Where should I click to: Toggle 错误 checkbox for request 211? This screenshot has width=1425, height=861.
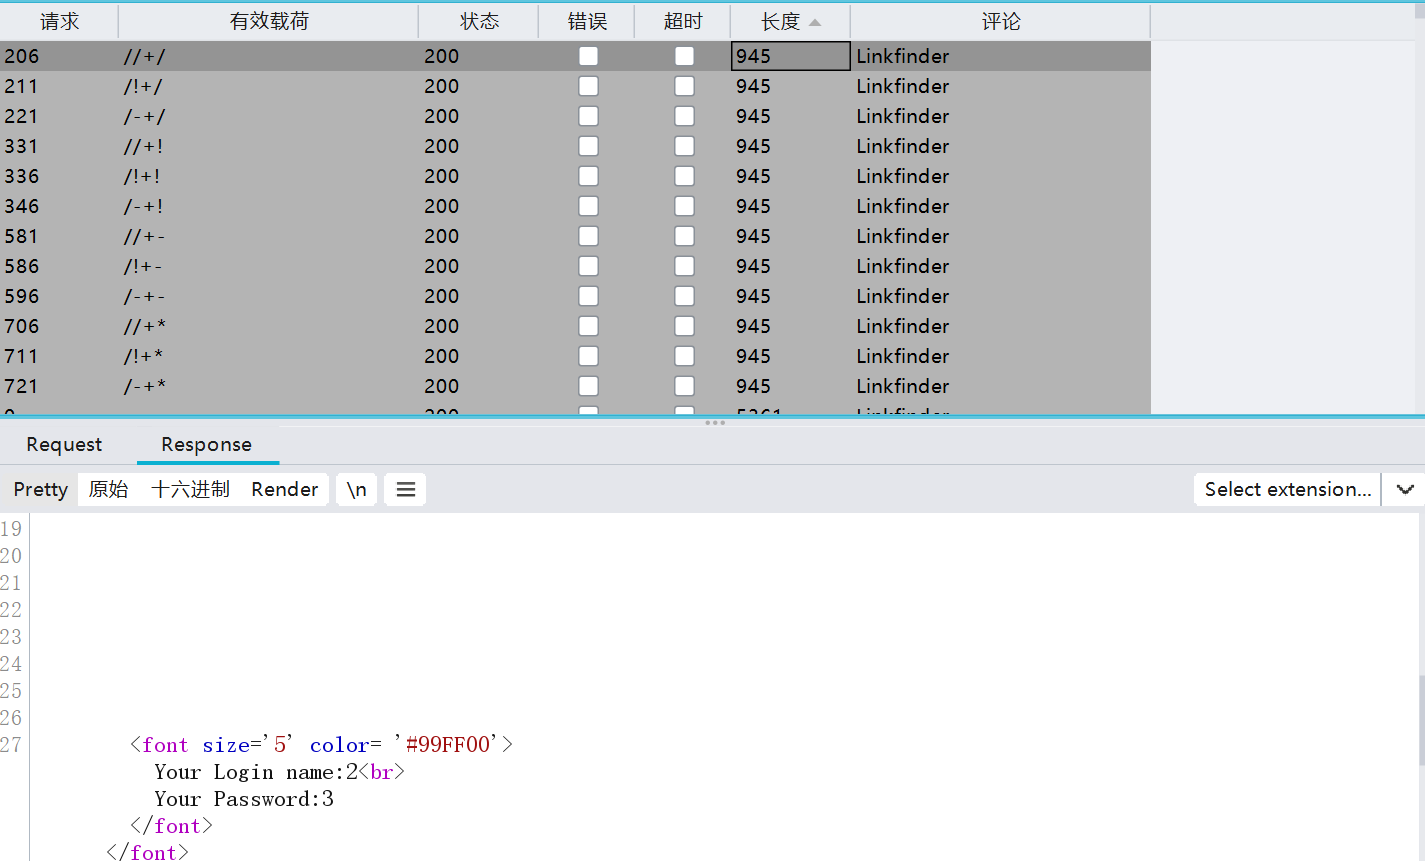pyautogui.click(x=588, y=86)
